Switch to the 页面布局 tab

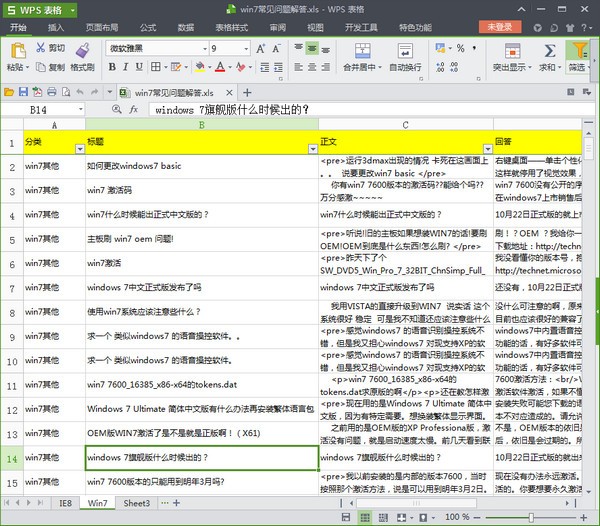pyautogui.click(x=102, y=27)
